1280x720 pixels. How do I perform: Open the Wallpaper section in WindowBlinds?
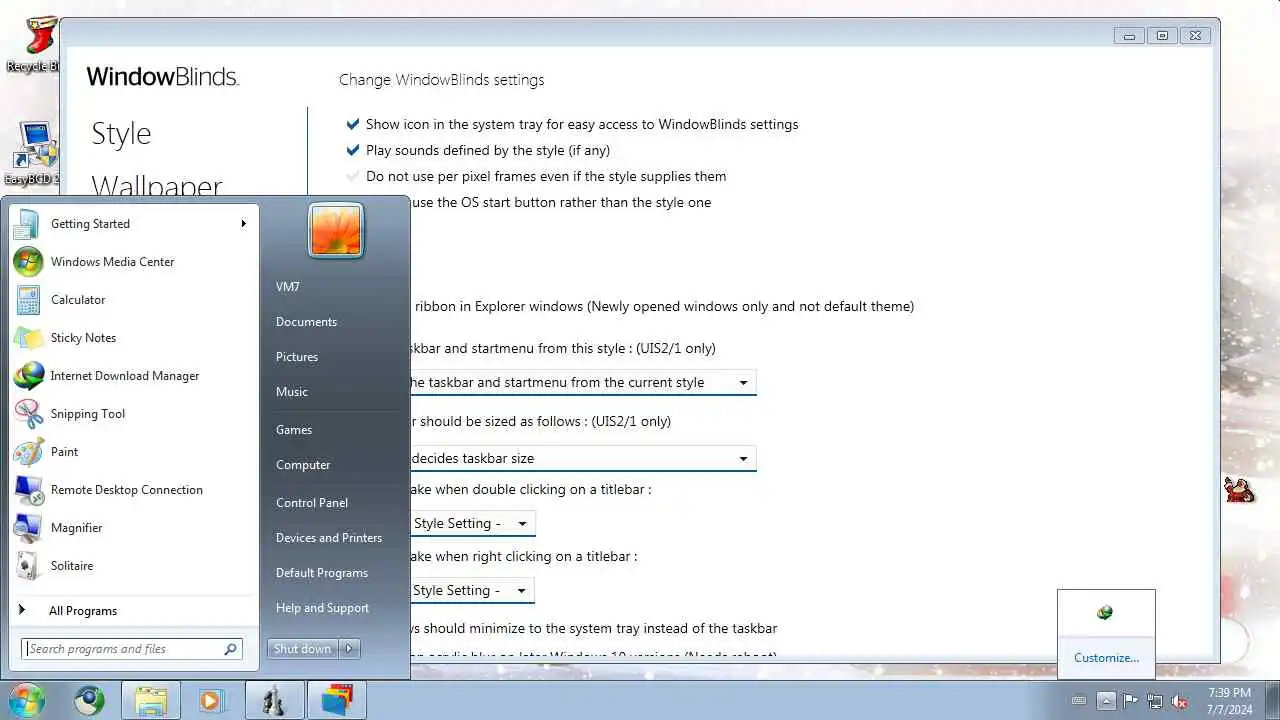(157, 186)
